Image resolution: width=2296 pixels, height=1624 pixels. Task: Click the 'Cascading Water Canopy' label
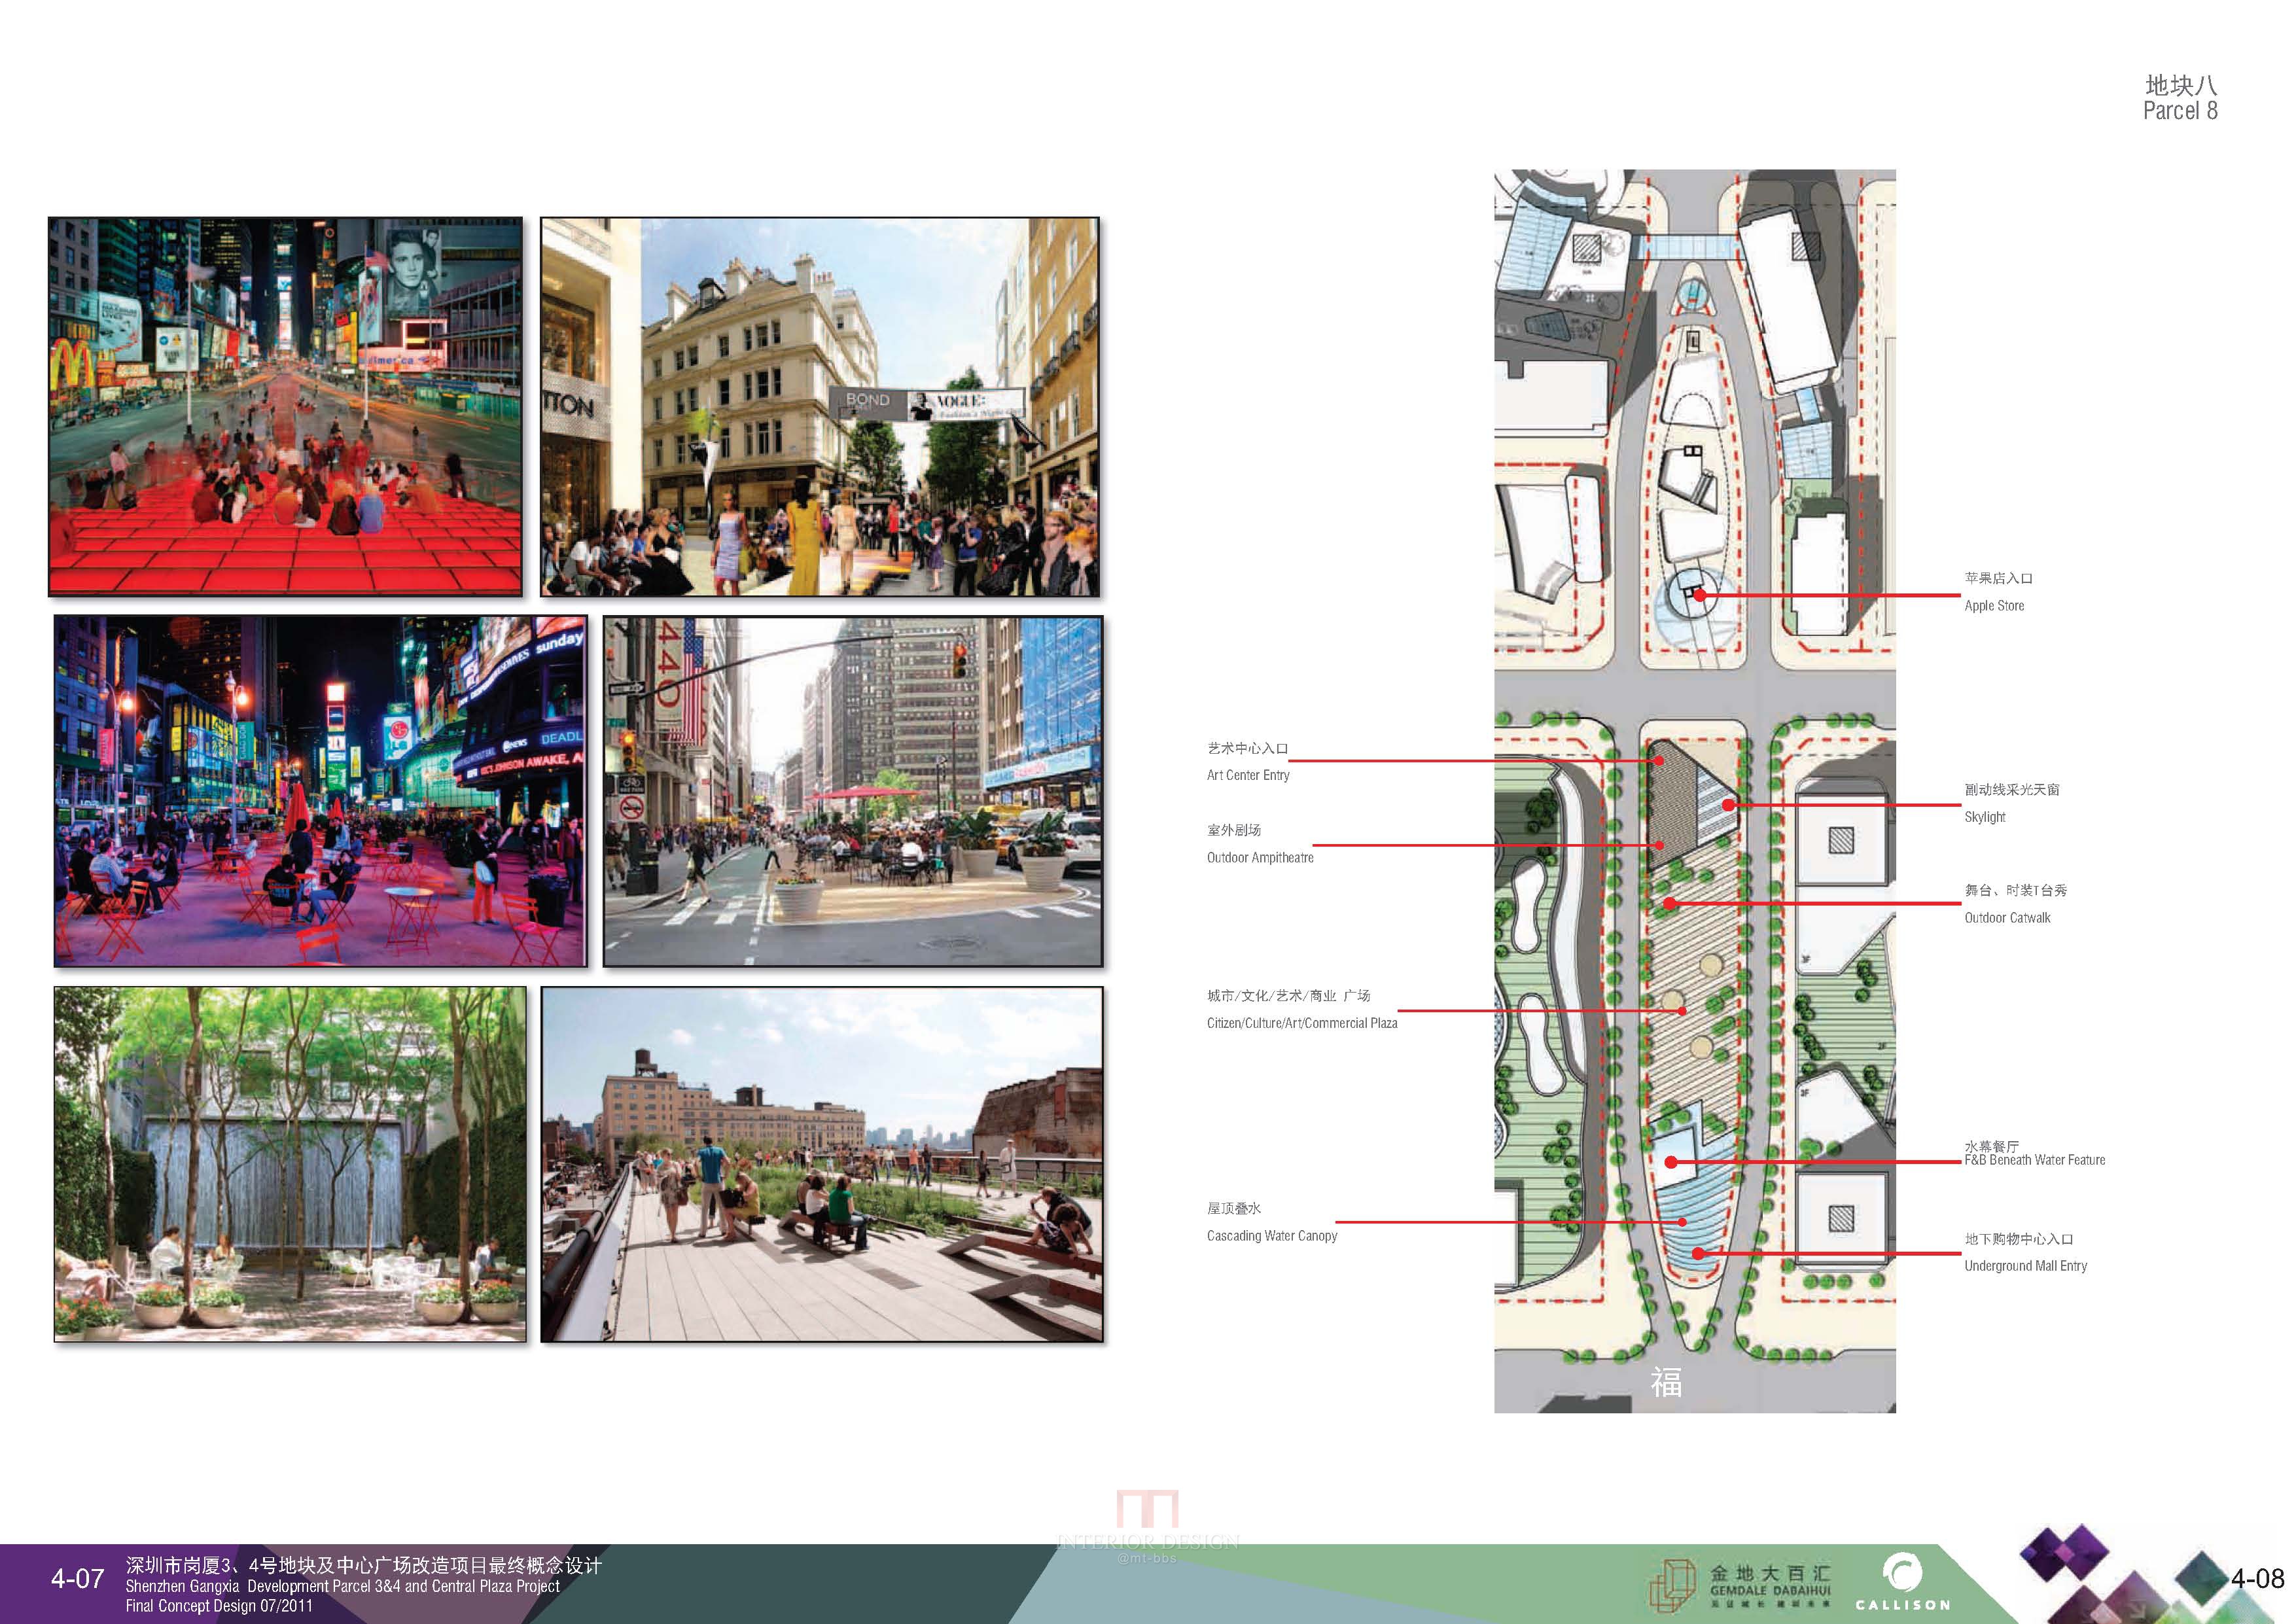coord(1272,1236)
